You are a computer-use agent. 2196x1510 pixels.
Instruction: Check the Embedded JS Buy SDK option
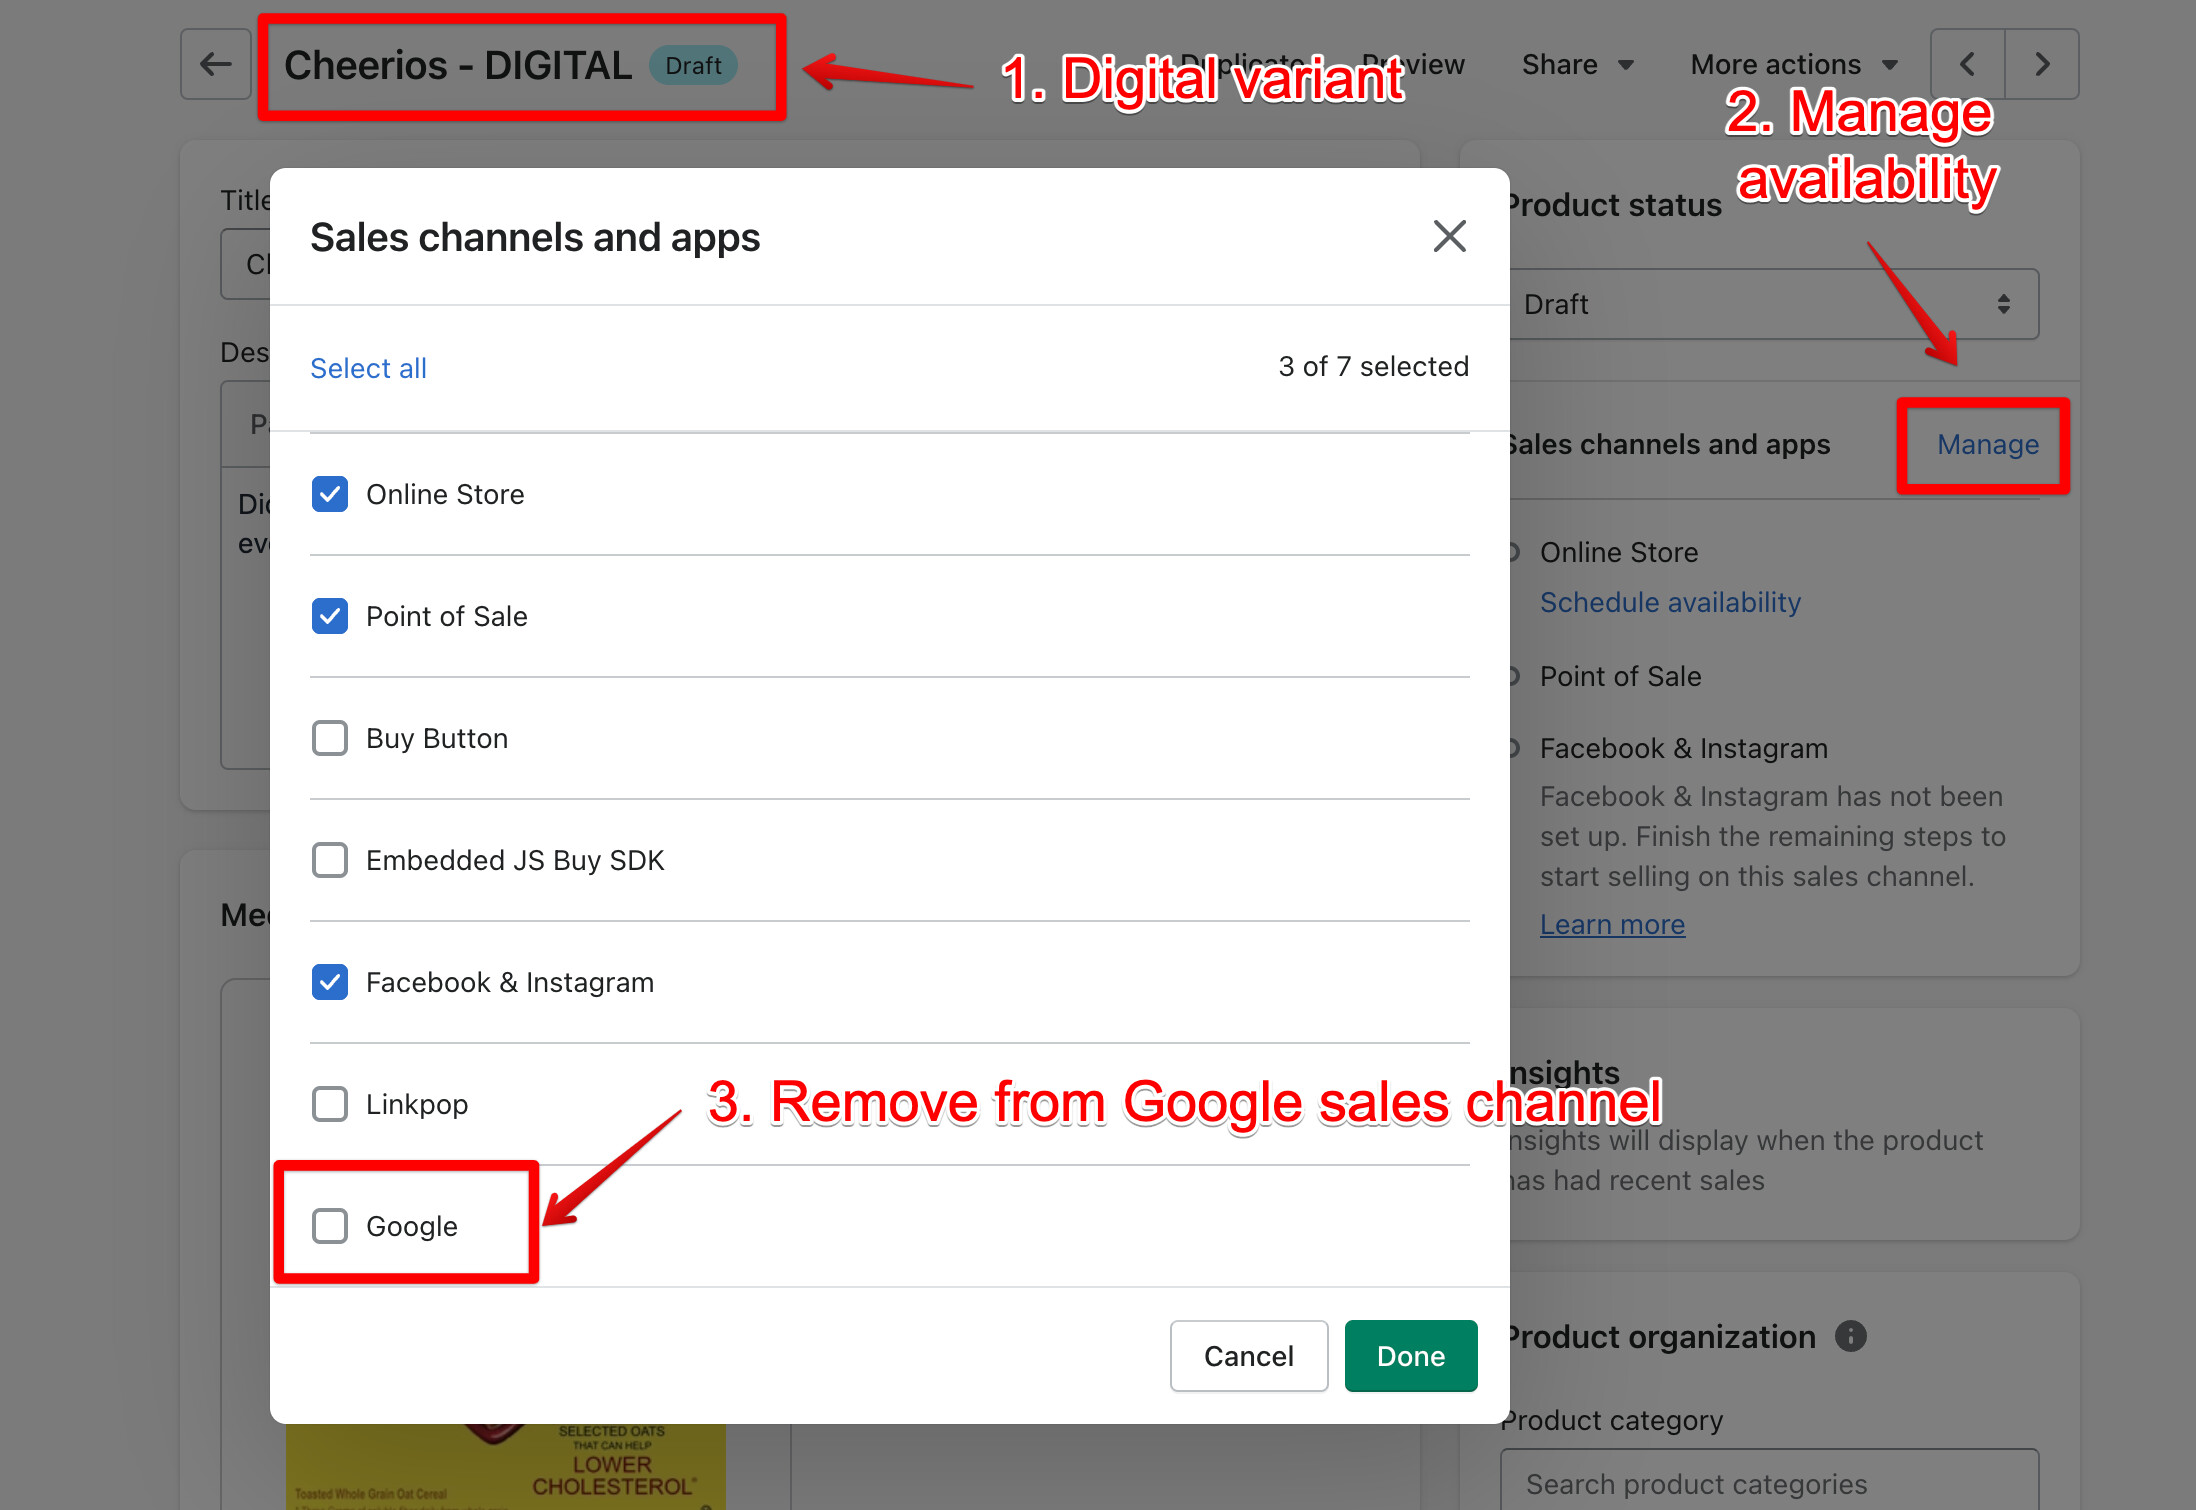pyautogui.click(x=330, y=860)
